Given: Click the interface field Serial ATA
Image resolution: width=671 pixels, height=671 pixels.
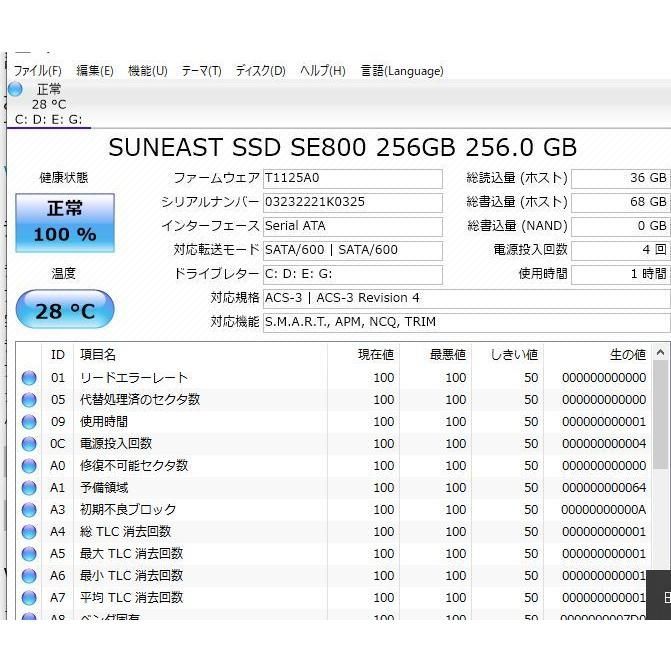Looking at the screenshot, I should [353, 226].
